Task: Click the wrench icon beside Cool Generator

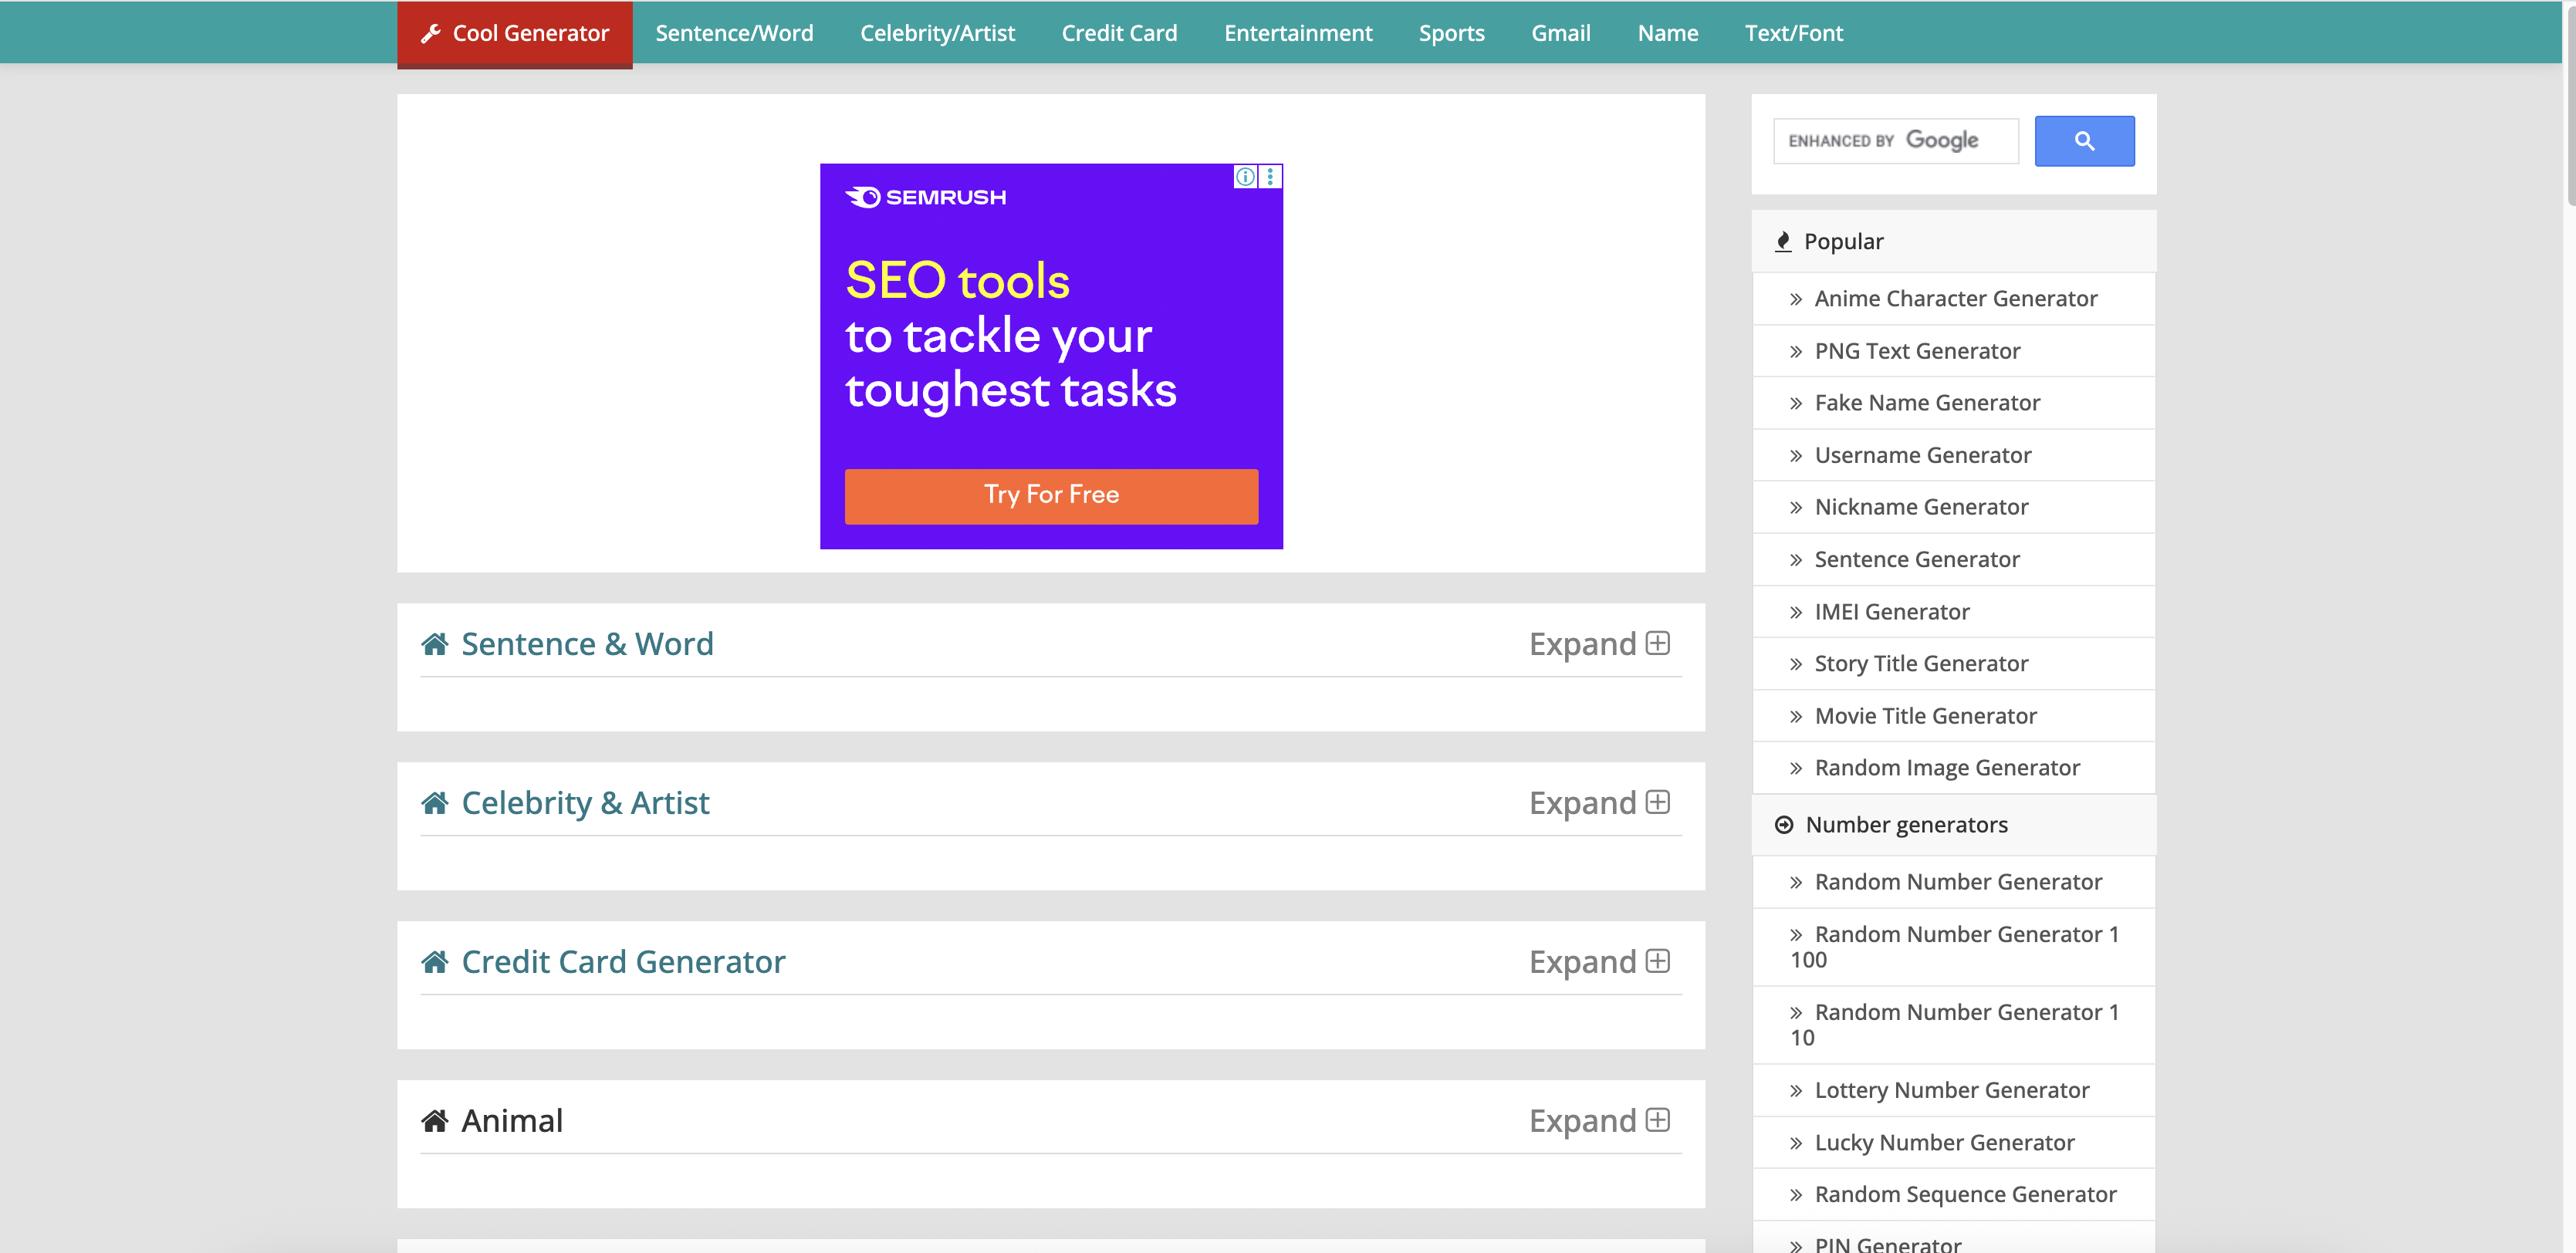Action: [x=431, y=33]
